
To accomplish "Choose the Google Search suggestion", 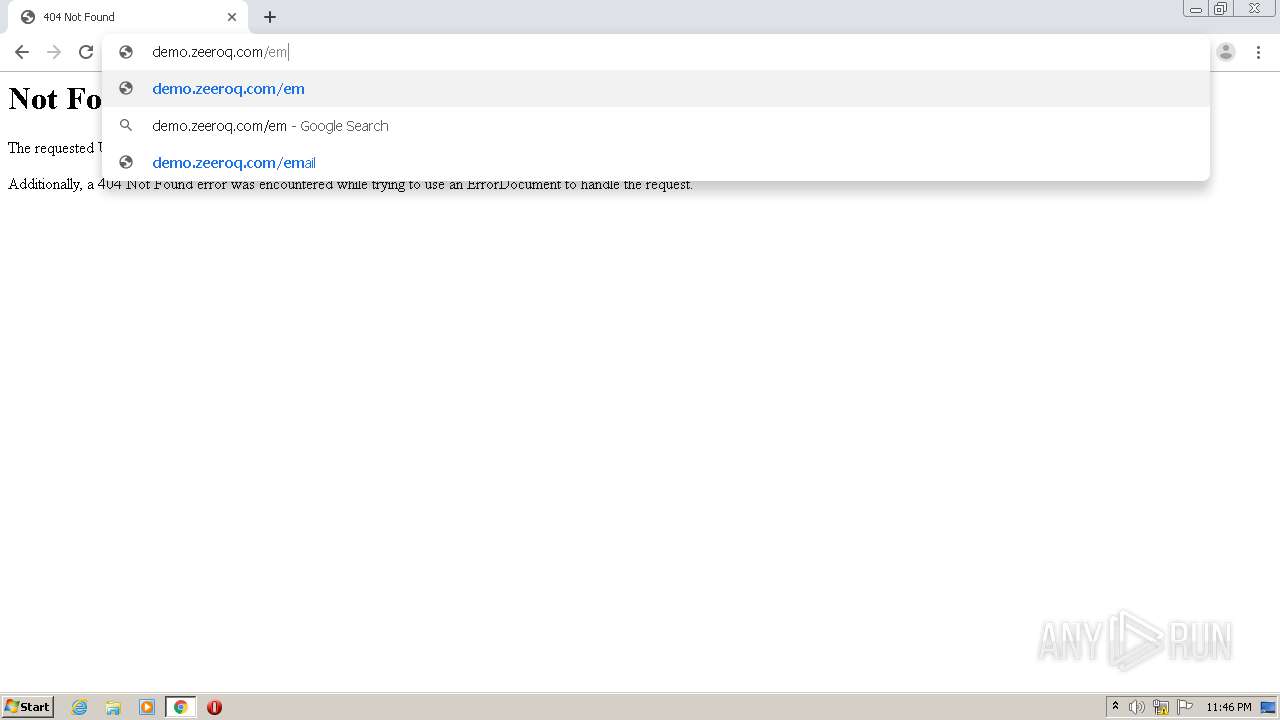I will (x=656, y=126).
